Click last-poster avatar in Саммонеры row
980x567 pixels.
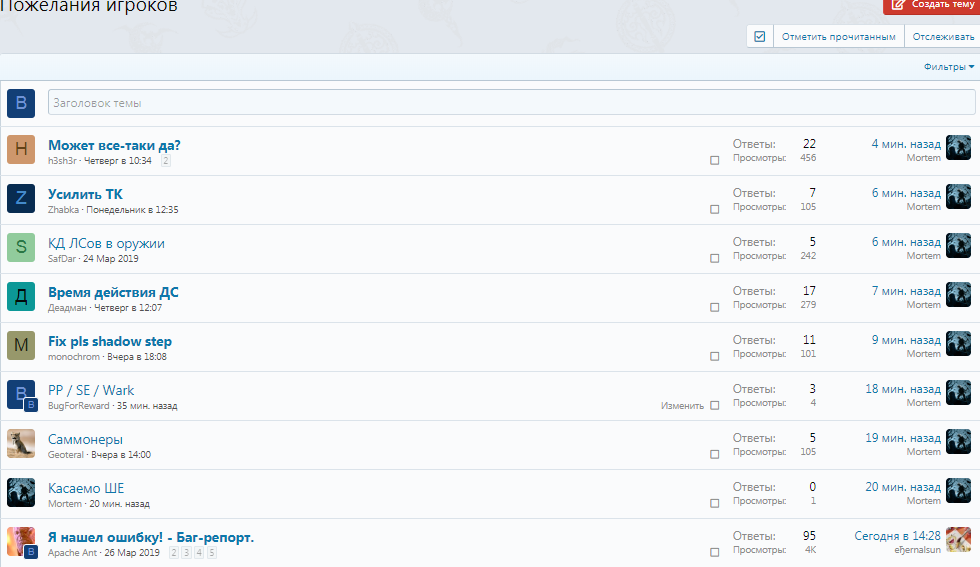(x=958, y=441)
